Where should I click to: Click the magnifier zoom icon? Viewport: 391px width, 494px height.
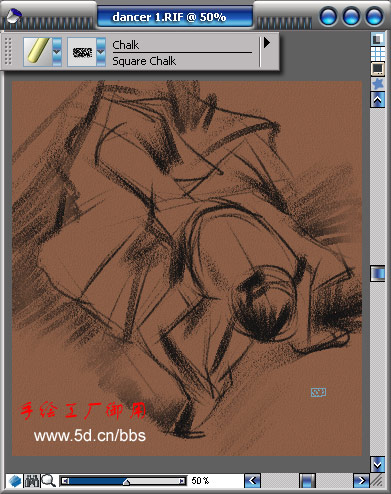click(x=49, y=481)
